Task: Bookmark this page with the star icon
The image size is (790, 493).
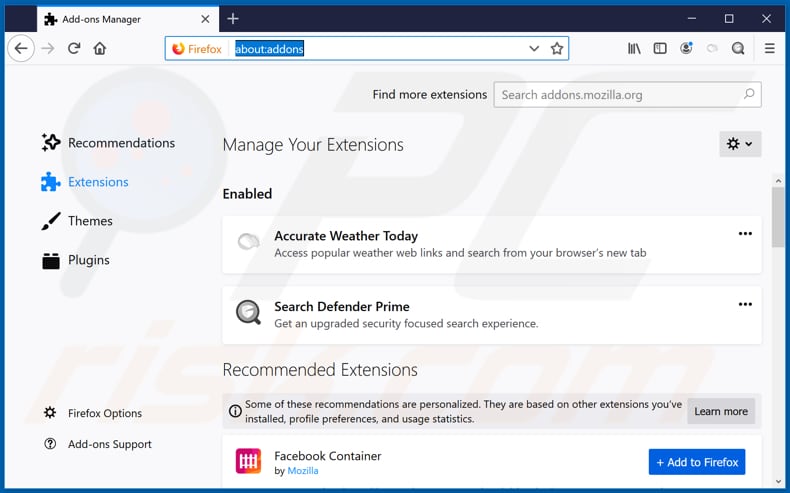Action: click(x=557, y=48)
